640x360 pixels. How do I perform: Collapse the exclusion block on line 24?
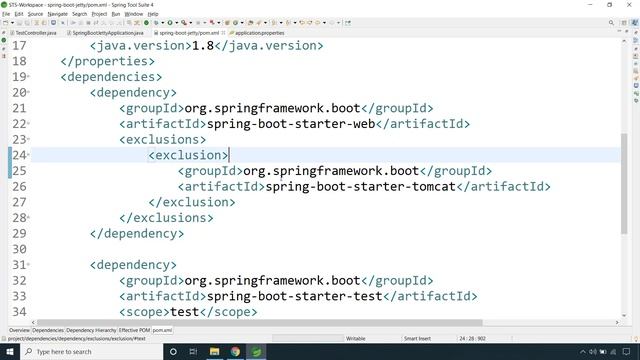tap(29, 155)
